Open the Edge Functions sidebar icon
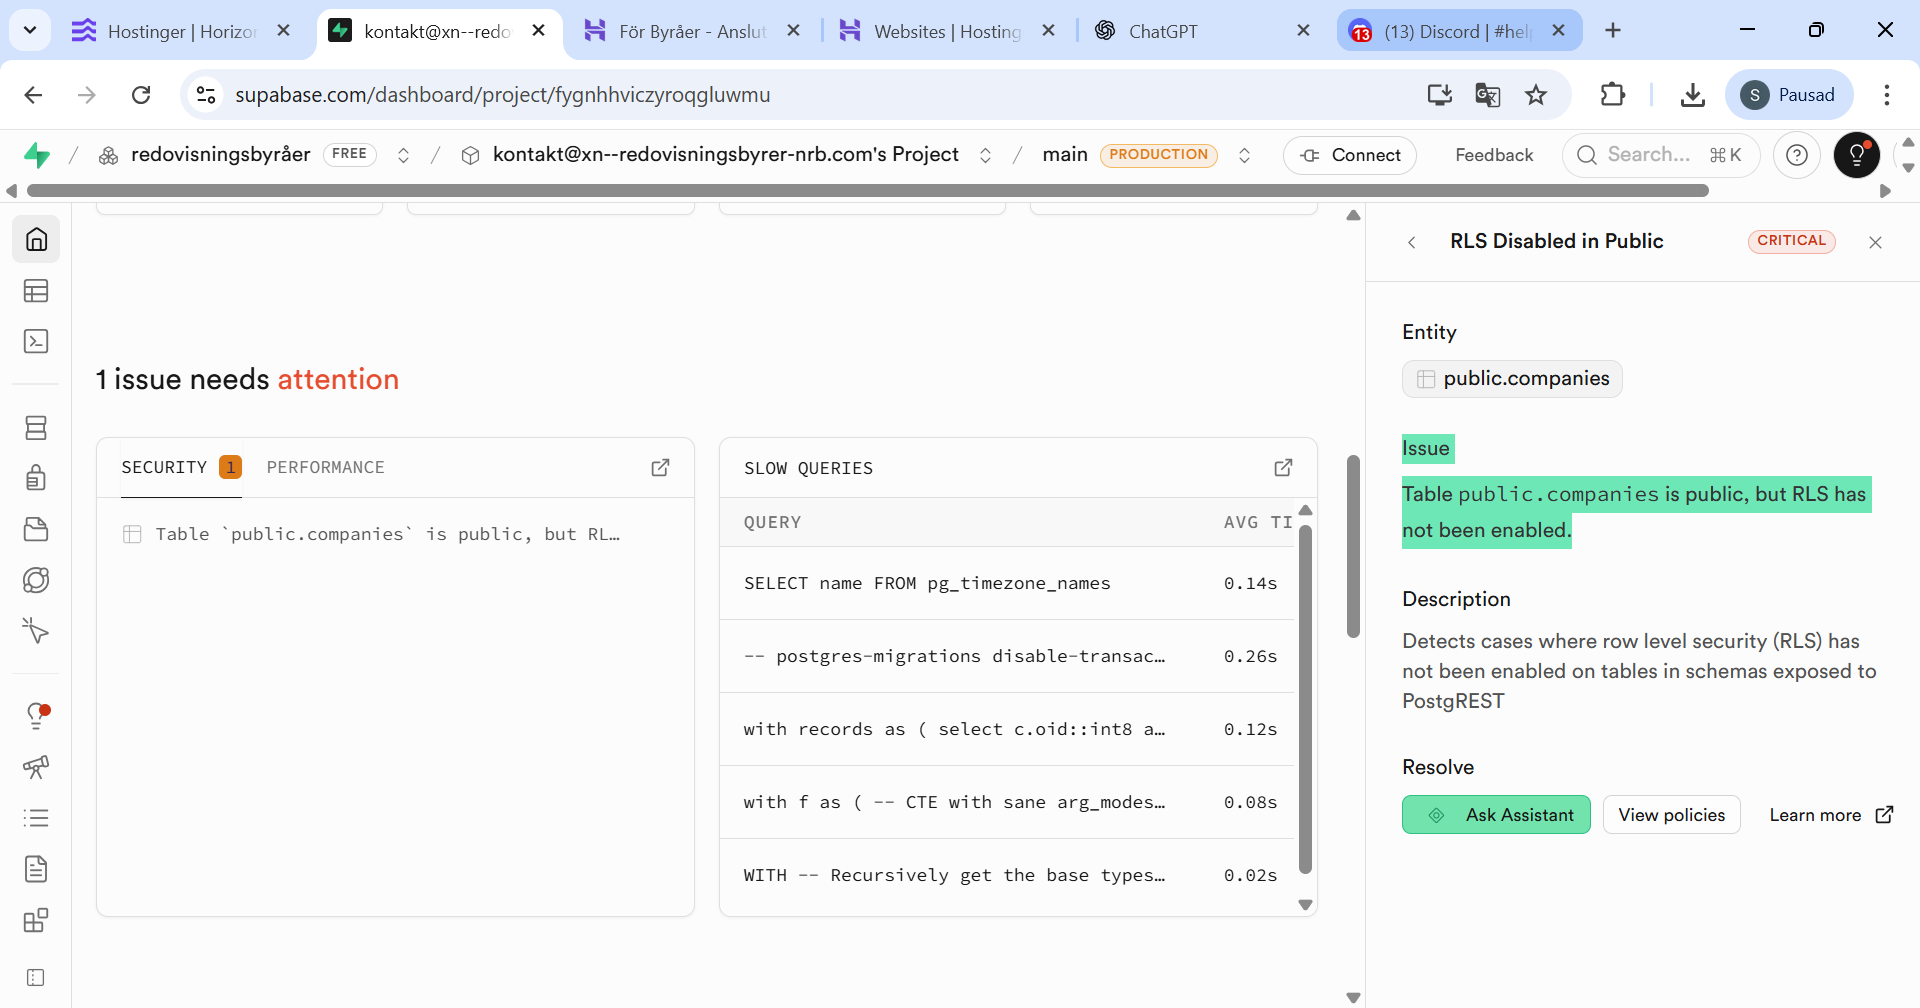Viewport: 1920px width, 1008px height. click(36, 580)
